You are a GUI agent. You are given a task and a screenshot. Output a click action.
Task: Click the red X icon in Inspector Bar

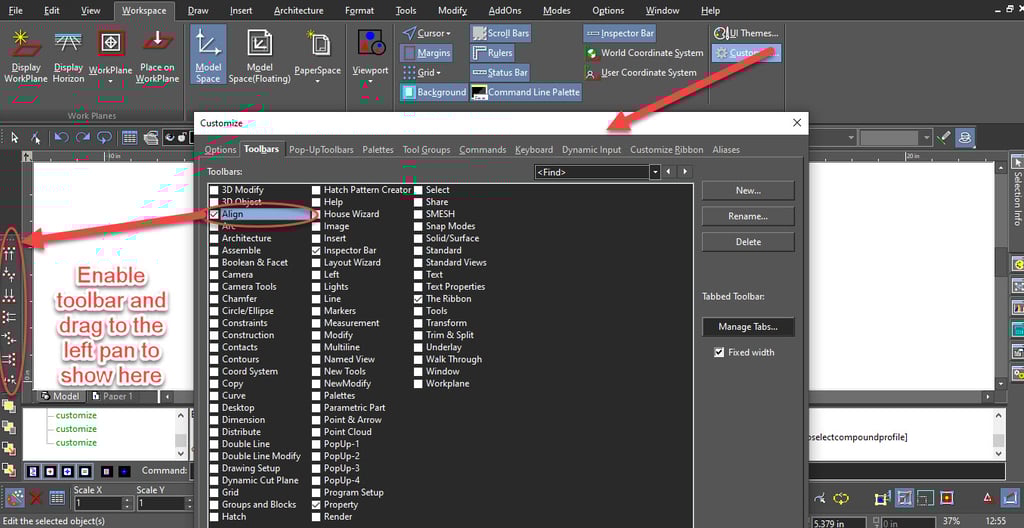click(x=36, y=499)
